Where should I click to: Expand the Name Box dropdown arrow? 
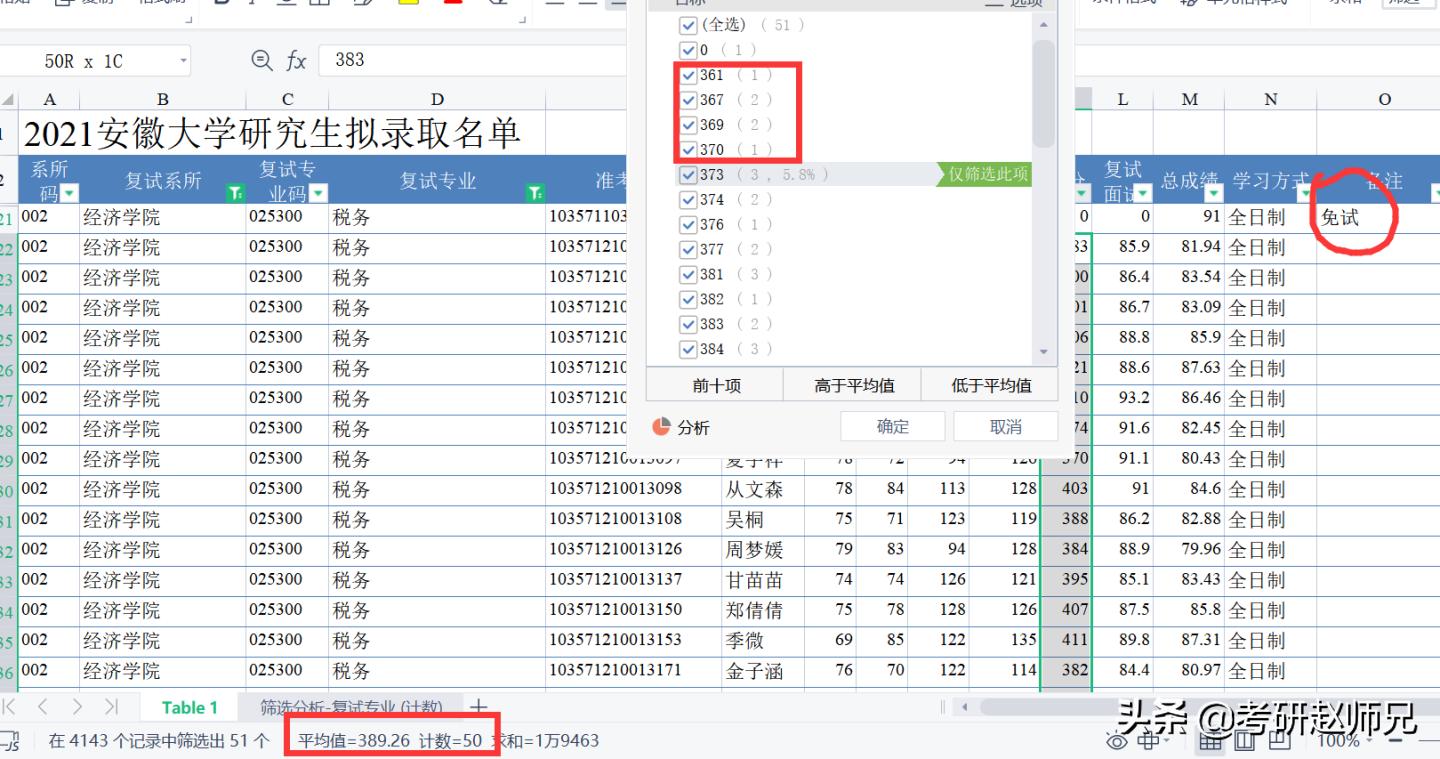click(x=183, y=61)
